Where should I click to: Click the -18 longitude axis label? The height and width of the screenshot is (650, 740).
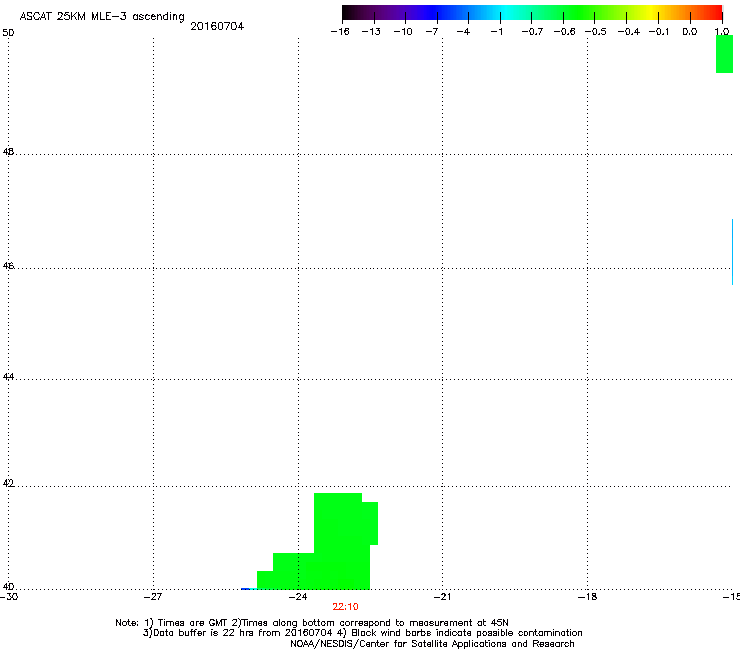coord(587,597)
